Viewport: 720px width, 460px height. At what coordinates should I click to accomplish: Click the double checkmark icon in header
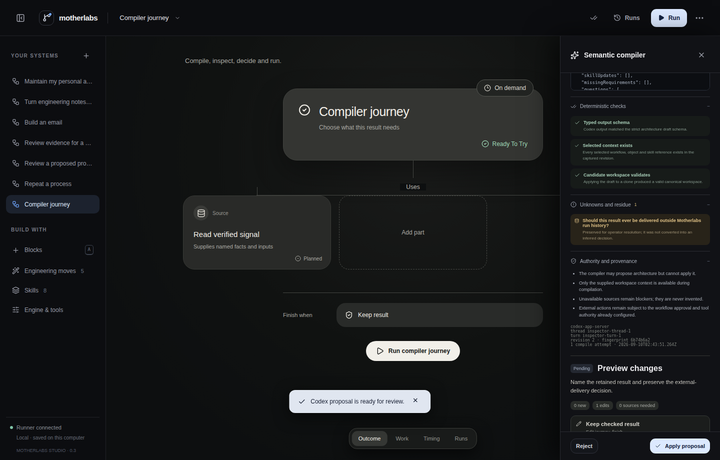pos(594,18)
